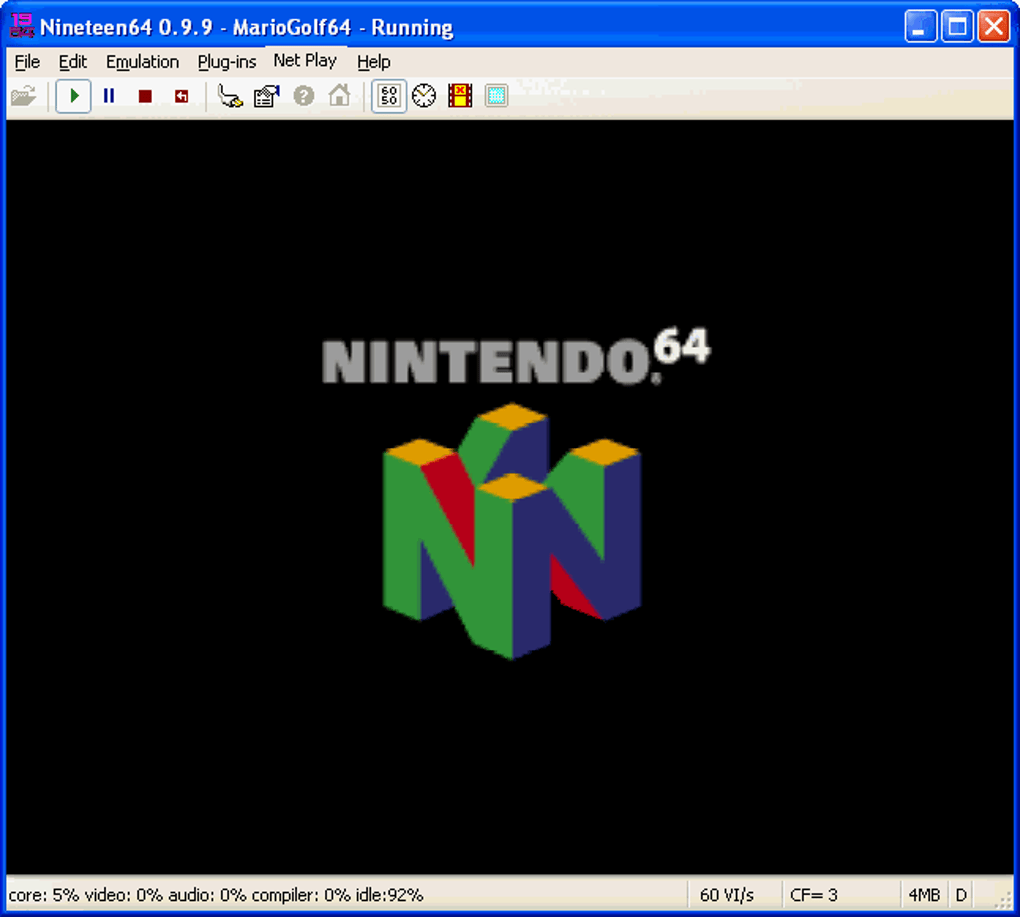Screen dimensions: 1020x917
Task: Click the film strip video icon
Action: pyautogui.click(x=460, y=96)
